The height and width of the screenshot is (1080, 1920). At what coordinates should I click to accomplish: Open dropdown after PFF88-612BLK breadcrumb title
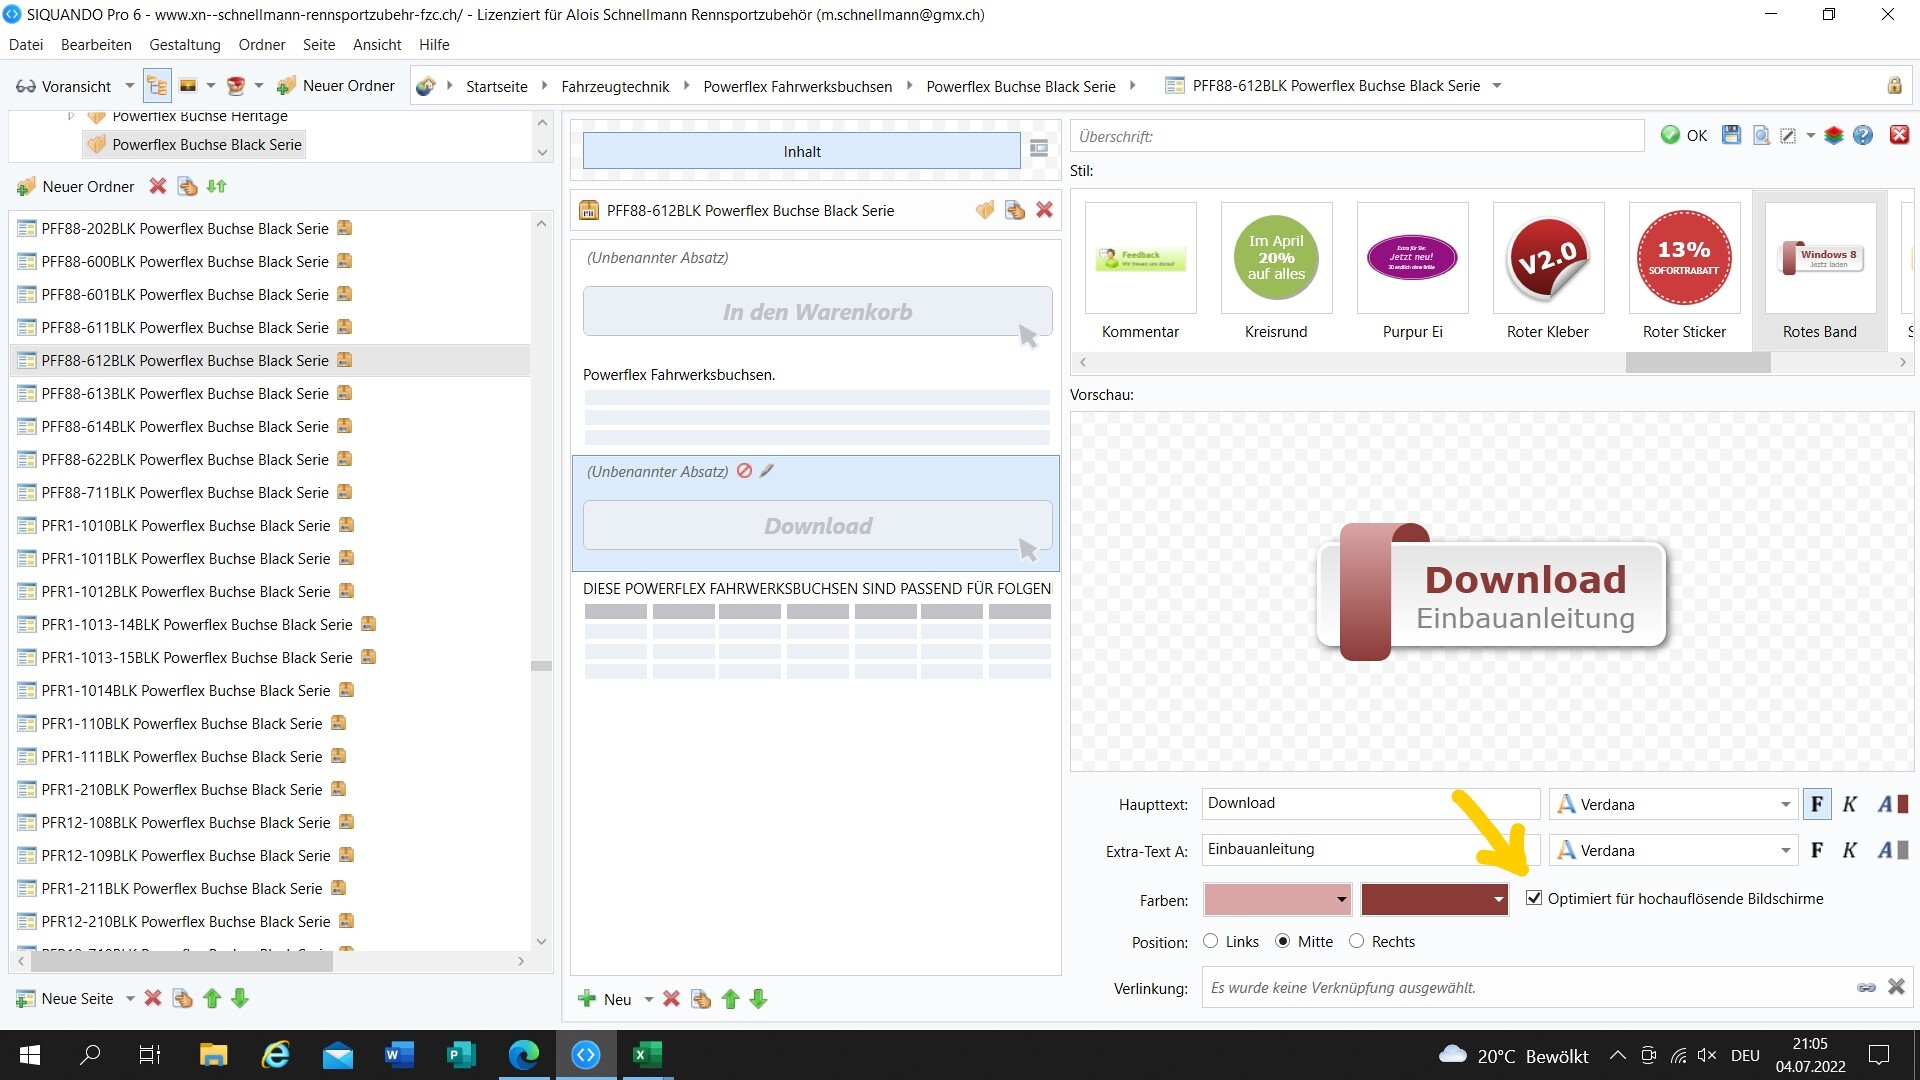click(x=1497, y=86)
